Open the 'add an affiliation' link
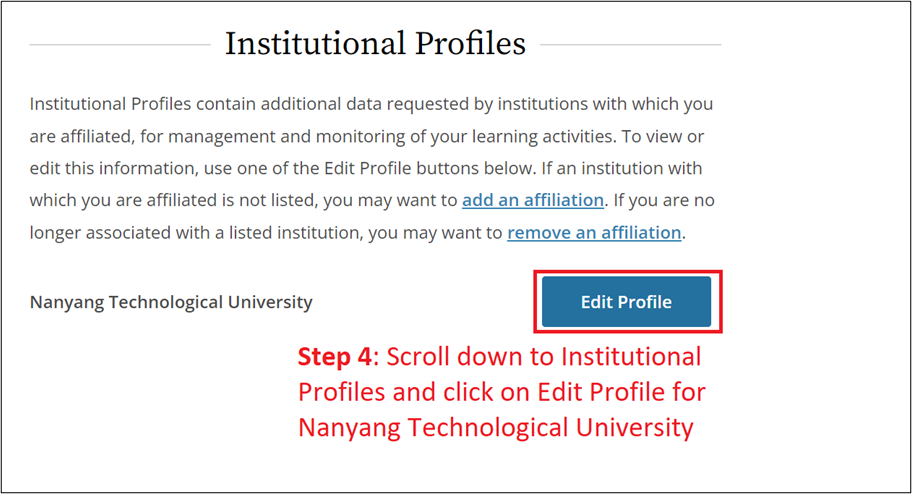 click(532, 200)
